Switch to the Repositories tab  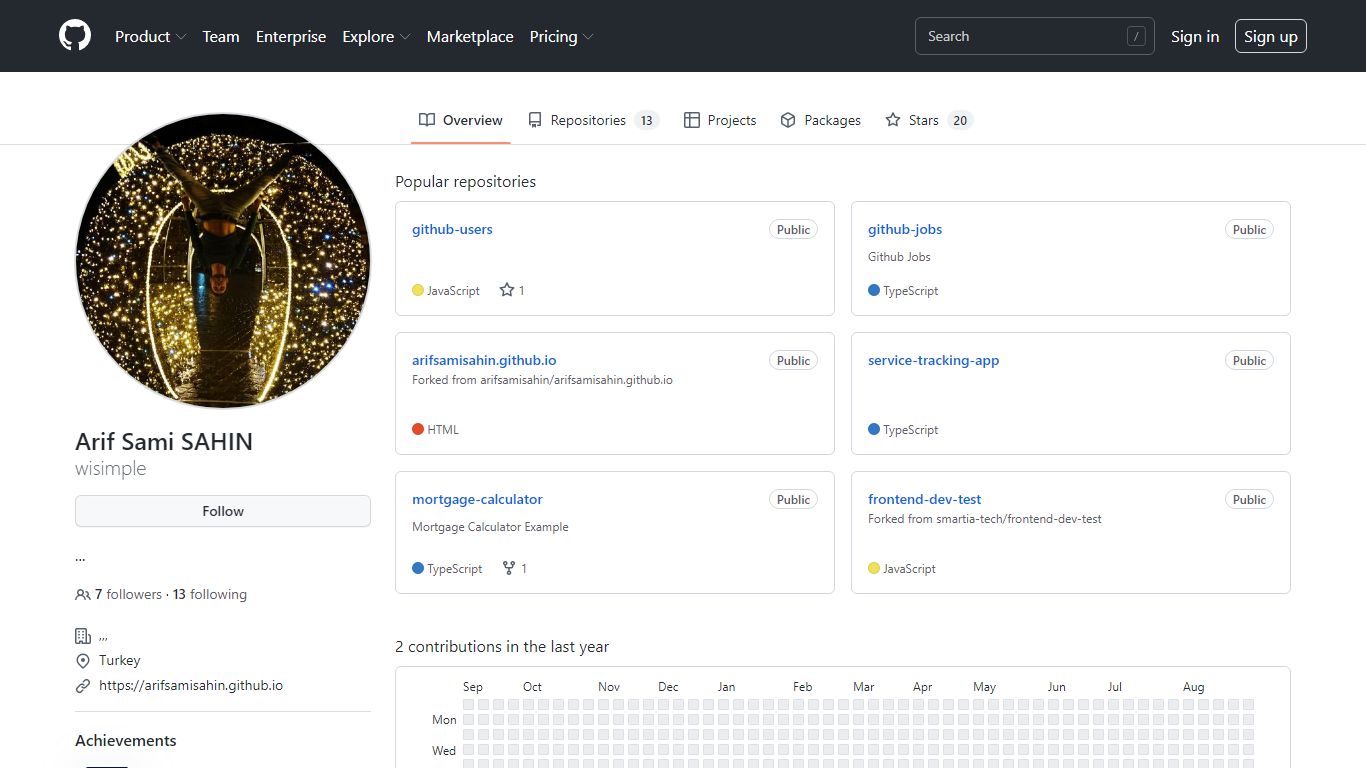[593, 120]
